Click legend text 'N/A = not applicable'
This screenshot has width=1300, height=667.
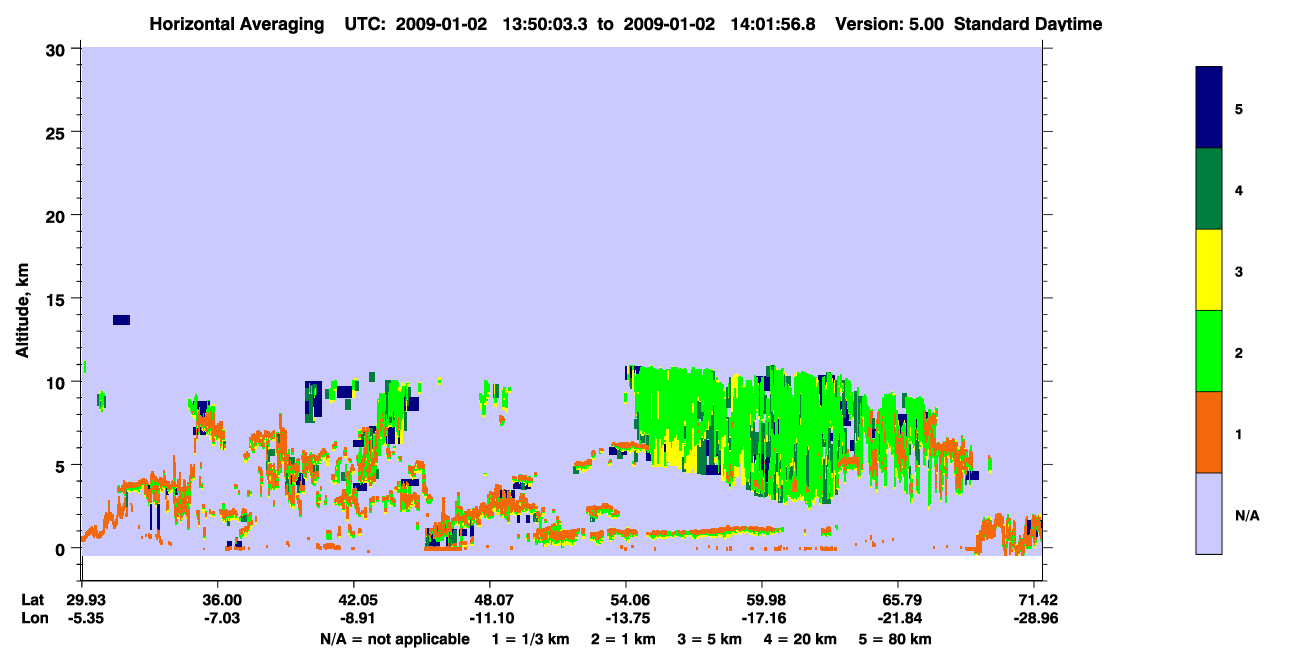395,639
